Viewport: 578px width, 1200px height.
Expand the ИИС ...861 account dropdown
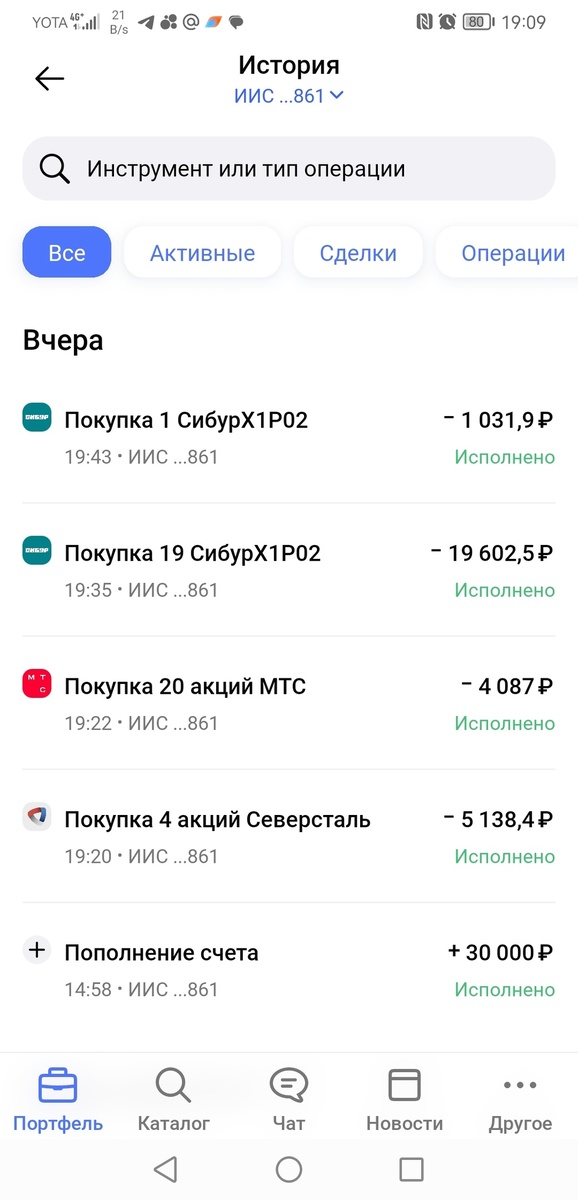[289, 96]
